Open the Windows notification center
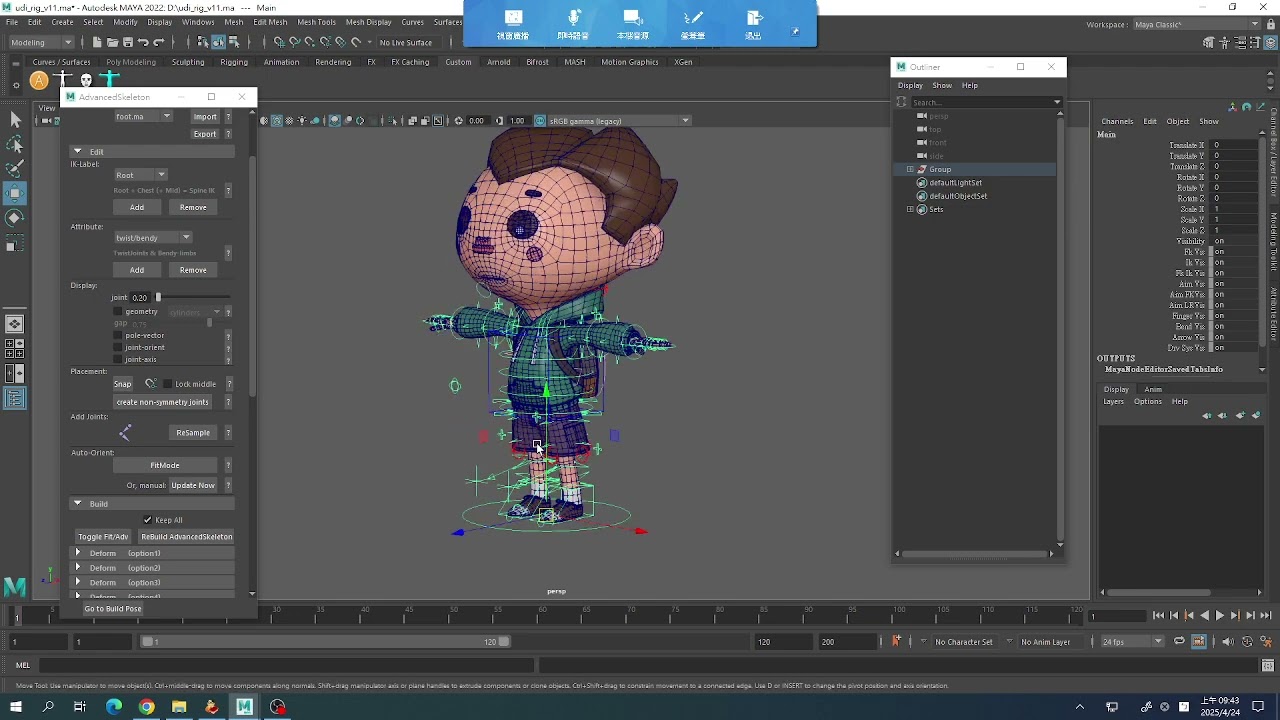This screenshot has width=1280, height=720. pyautogui.click(x=1259, y=707)
